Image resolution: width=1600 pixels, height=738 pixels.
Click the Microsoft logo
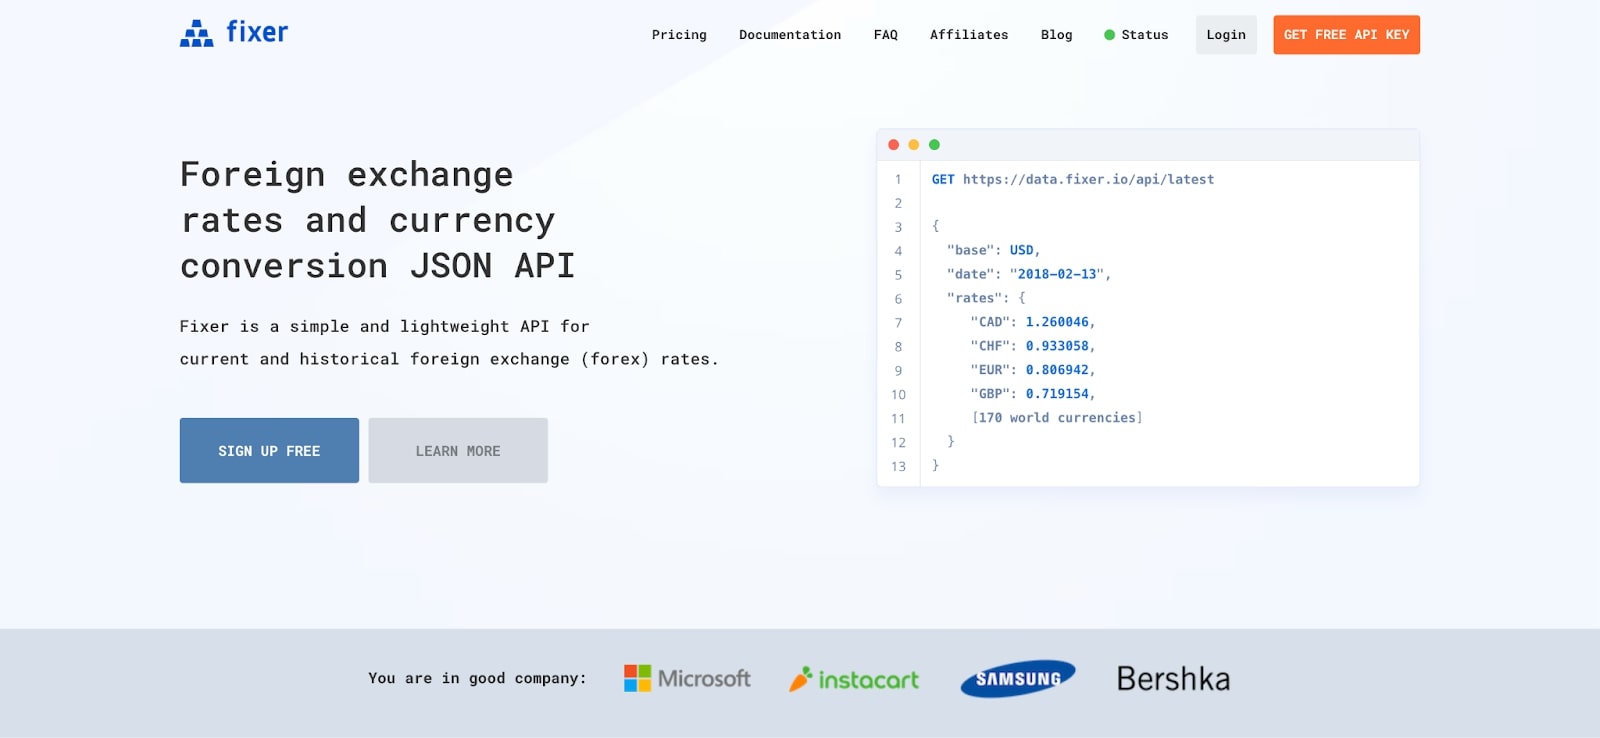[x=687, y=679]
